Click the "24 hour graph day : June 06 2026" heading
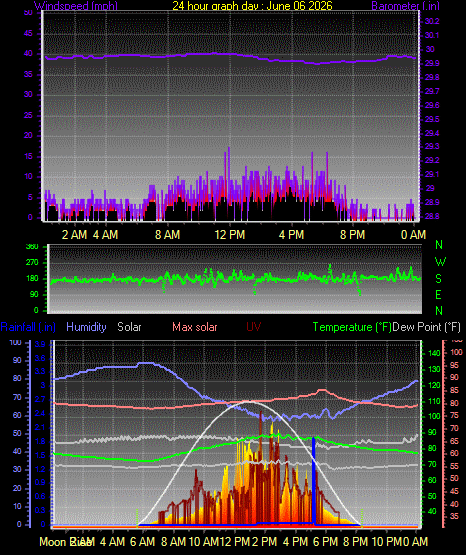Image resolution: width=466 pixels, height=555 pixels. coord(252,6)
